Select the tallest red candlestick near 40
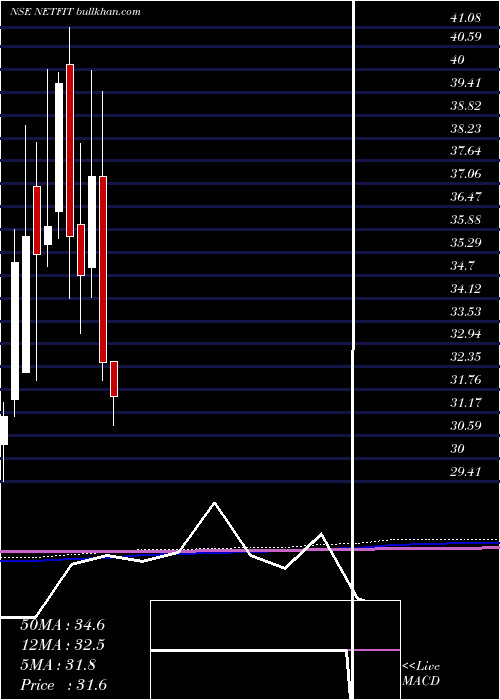Image resolution: width=500 pixels, height=700 pixels. click(70, 150)
